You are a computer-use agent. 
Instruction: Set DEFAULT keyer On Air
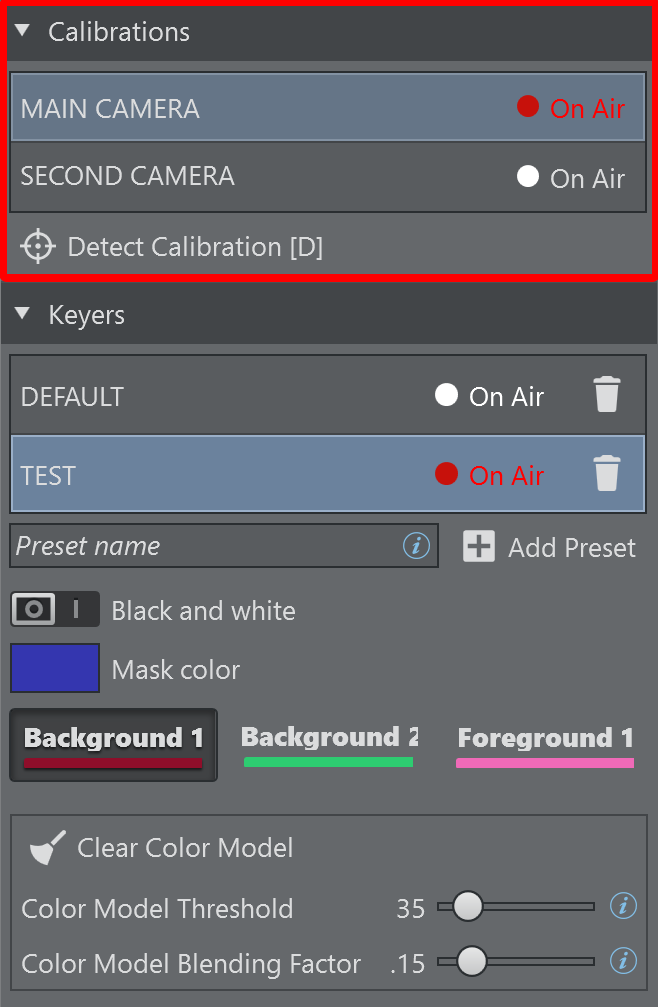(446, 395)
